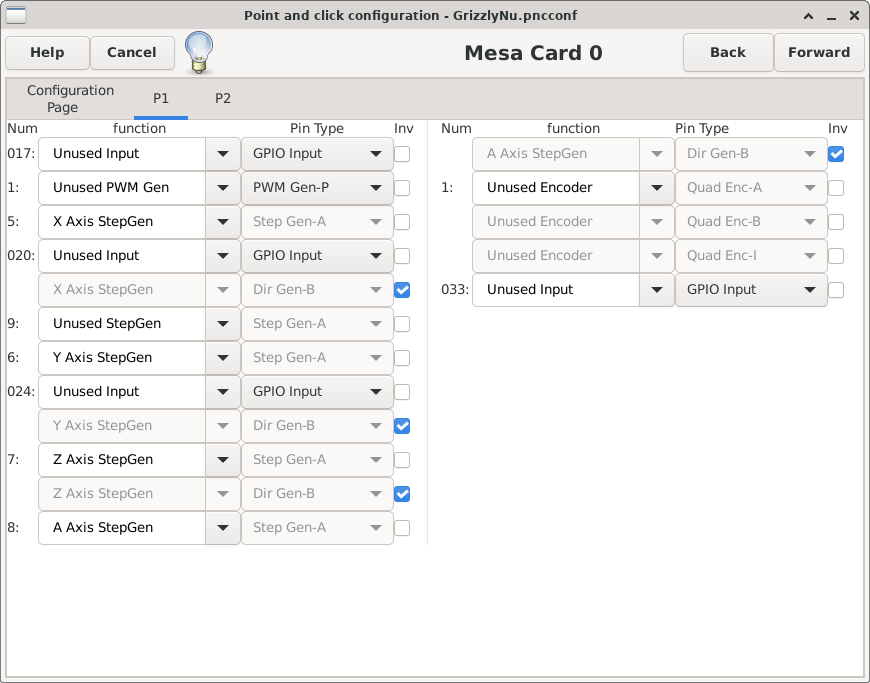Open Unused Encoder function dropdown at 1
870x683 pixels.
click(x=656, y=188)
